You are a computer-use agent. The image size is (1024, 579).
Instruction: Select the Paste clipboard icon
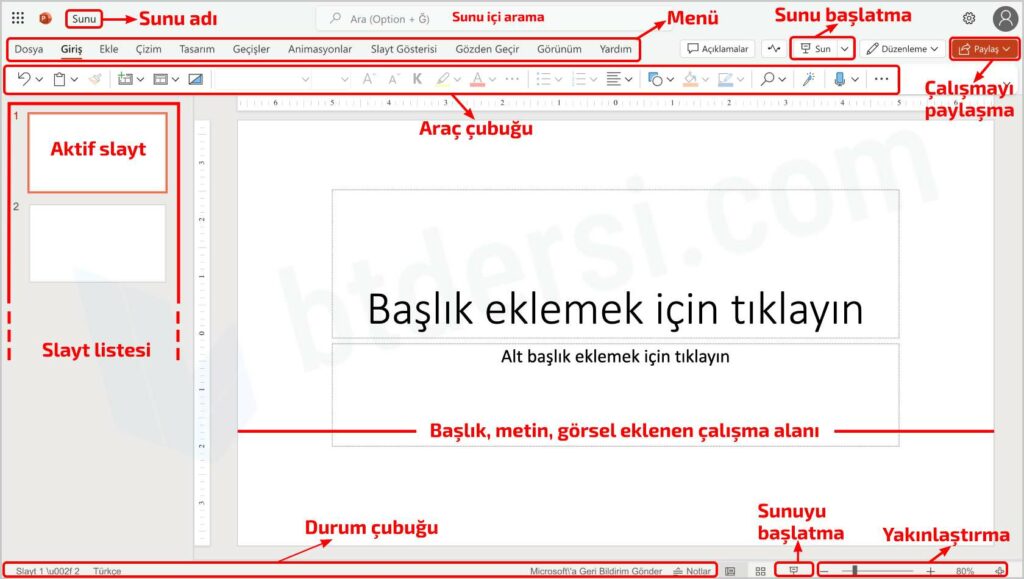[x=58, y=79]
